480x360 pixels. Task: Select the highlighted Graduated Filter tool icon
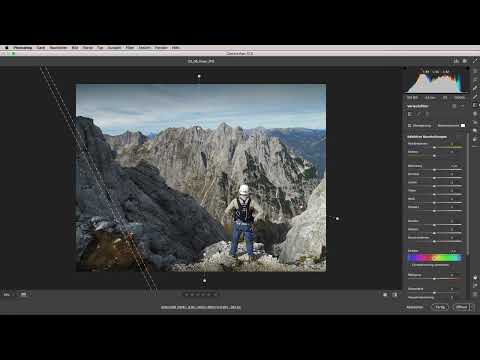coord(475,105)
